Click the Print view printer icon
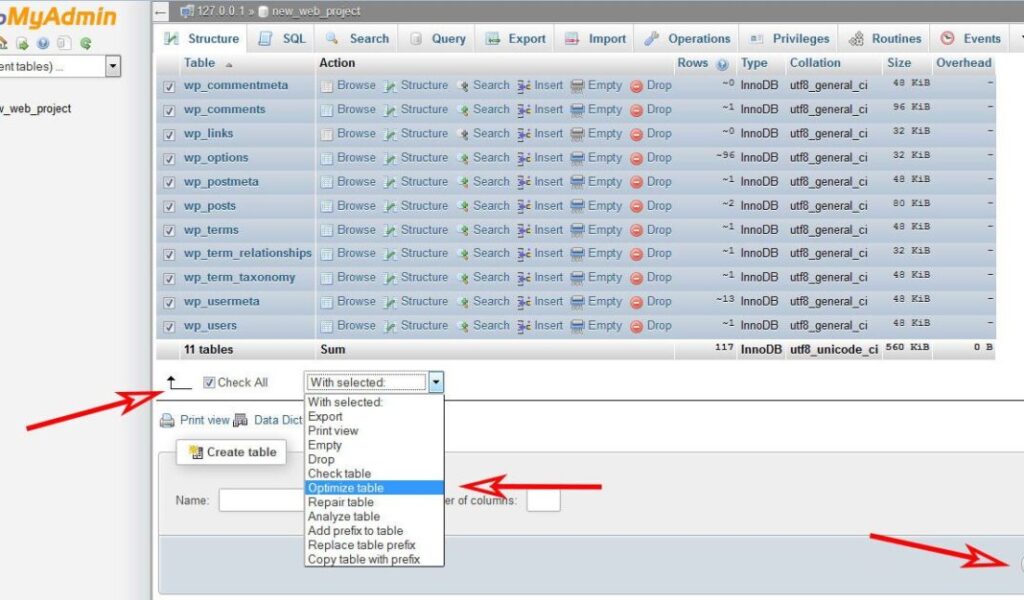 click(x=167, y=419)
